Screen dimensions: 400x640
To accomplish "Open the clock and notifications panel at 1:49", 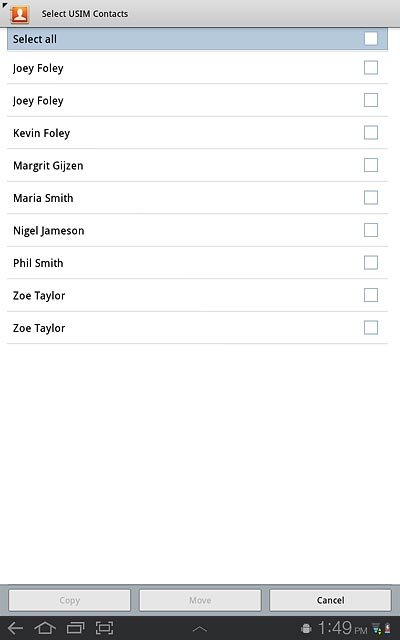I will [x=342, y=628].
